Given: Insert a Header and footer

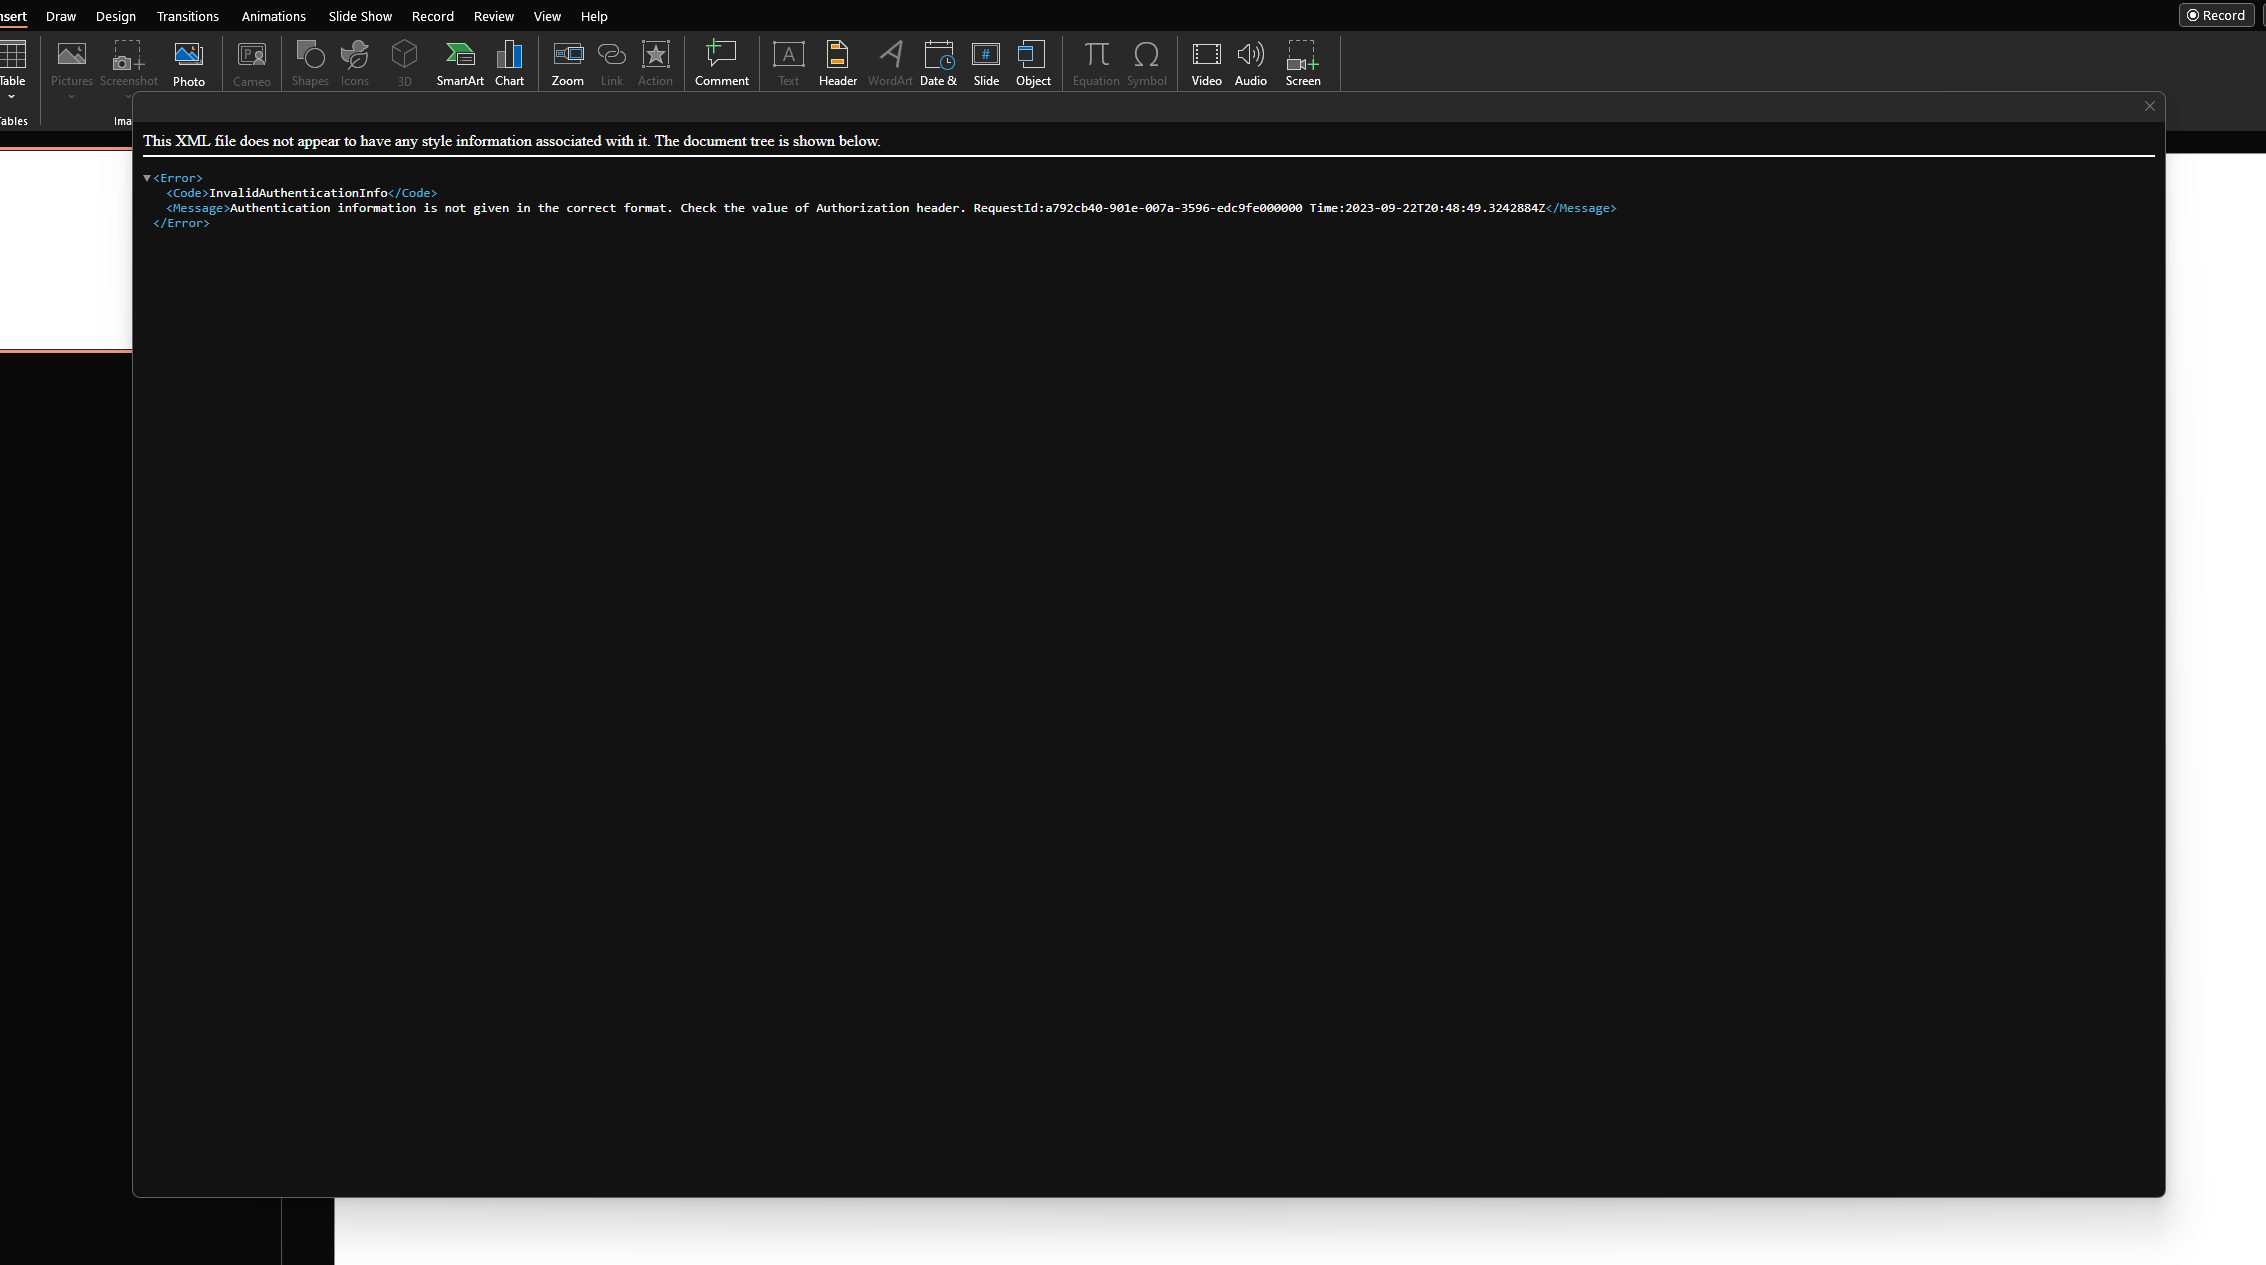Looking at the screenshot, I should [x=837, y=63].
